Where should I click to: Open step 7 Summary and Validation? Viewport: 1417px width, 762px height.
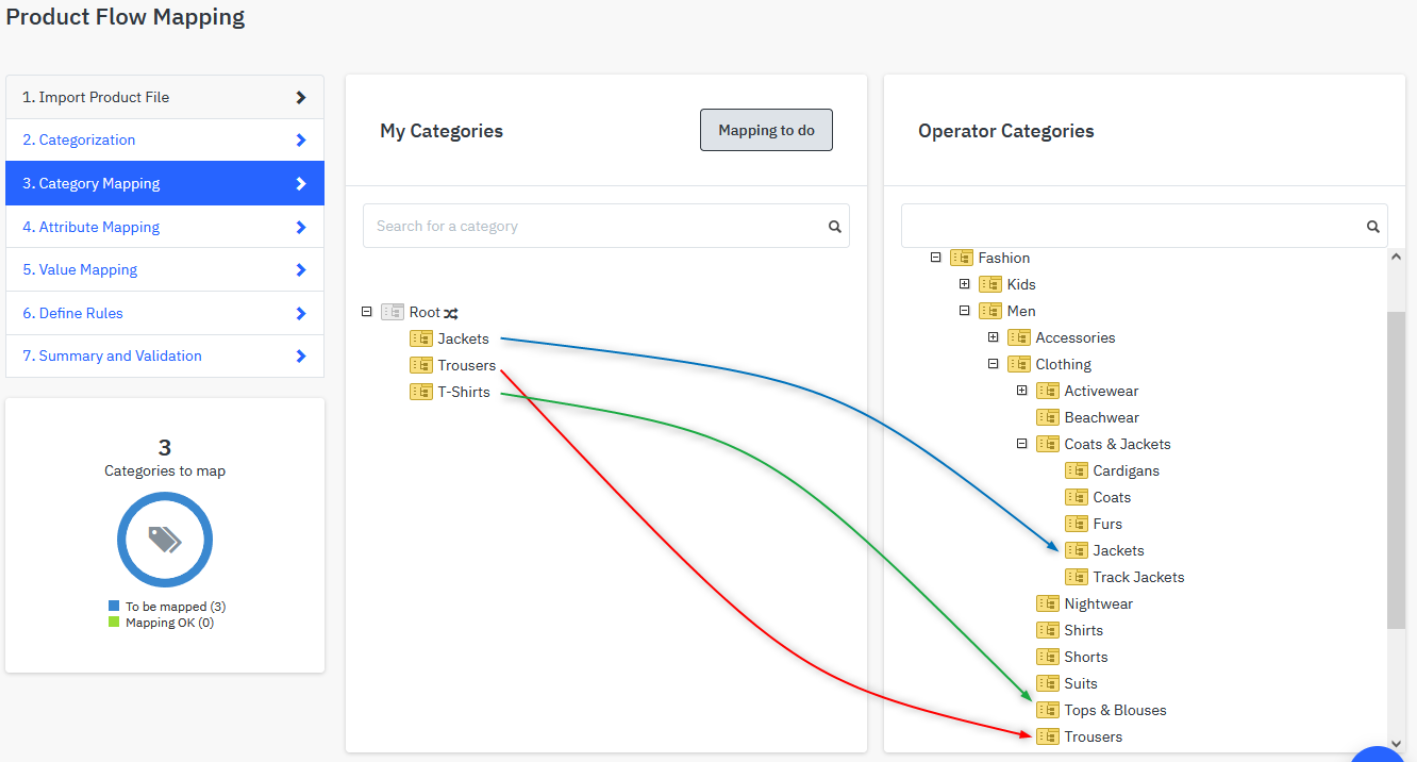click(x=165, y=356)
